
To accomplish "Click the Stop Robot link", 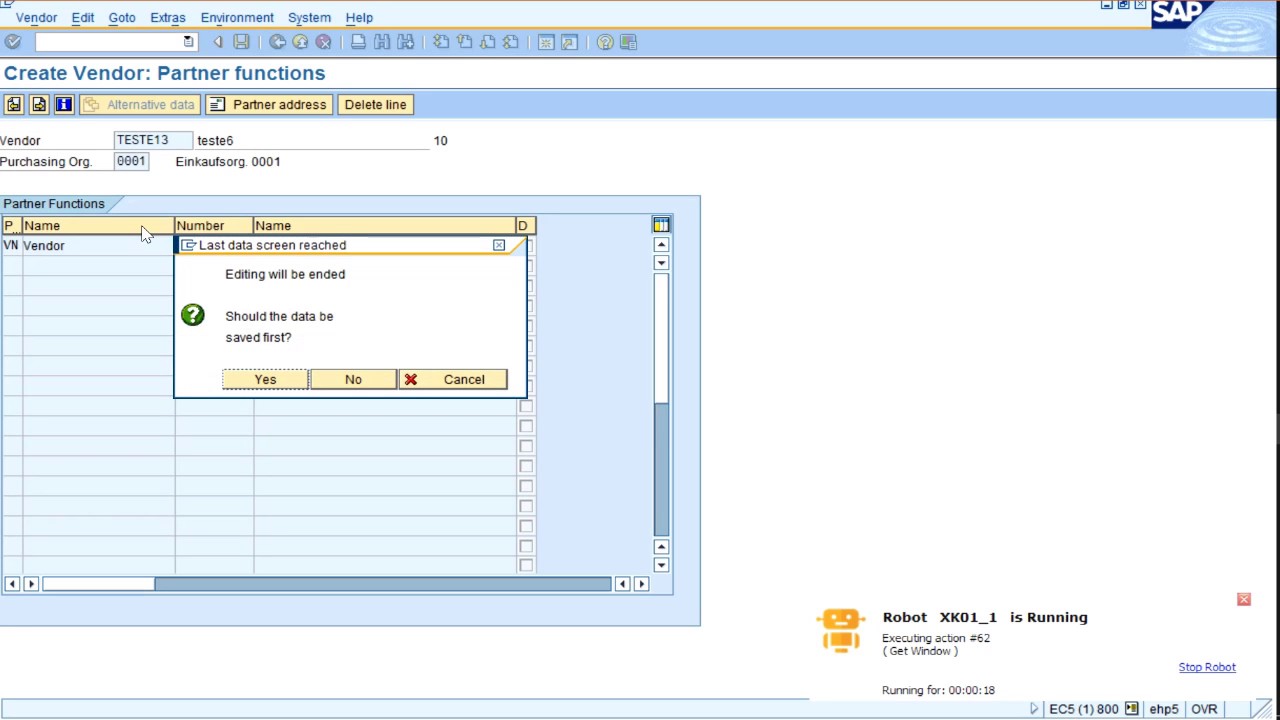I will [1207, 667].
